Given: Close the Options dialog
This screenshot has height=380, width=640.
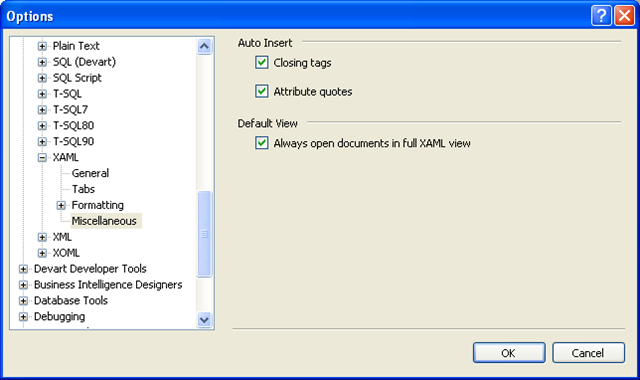Looking at the screenshot, I should click(624, 16).
